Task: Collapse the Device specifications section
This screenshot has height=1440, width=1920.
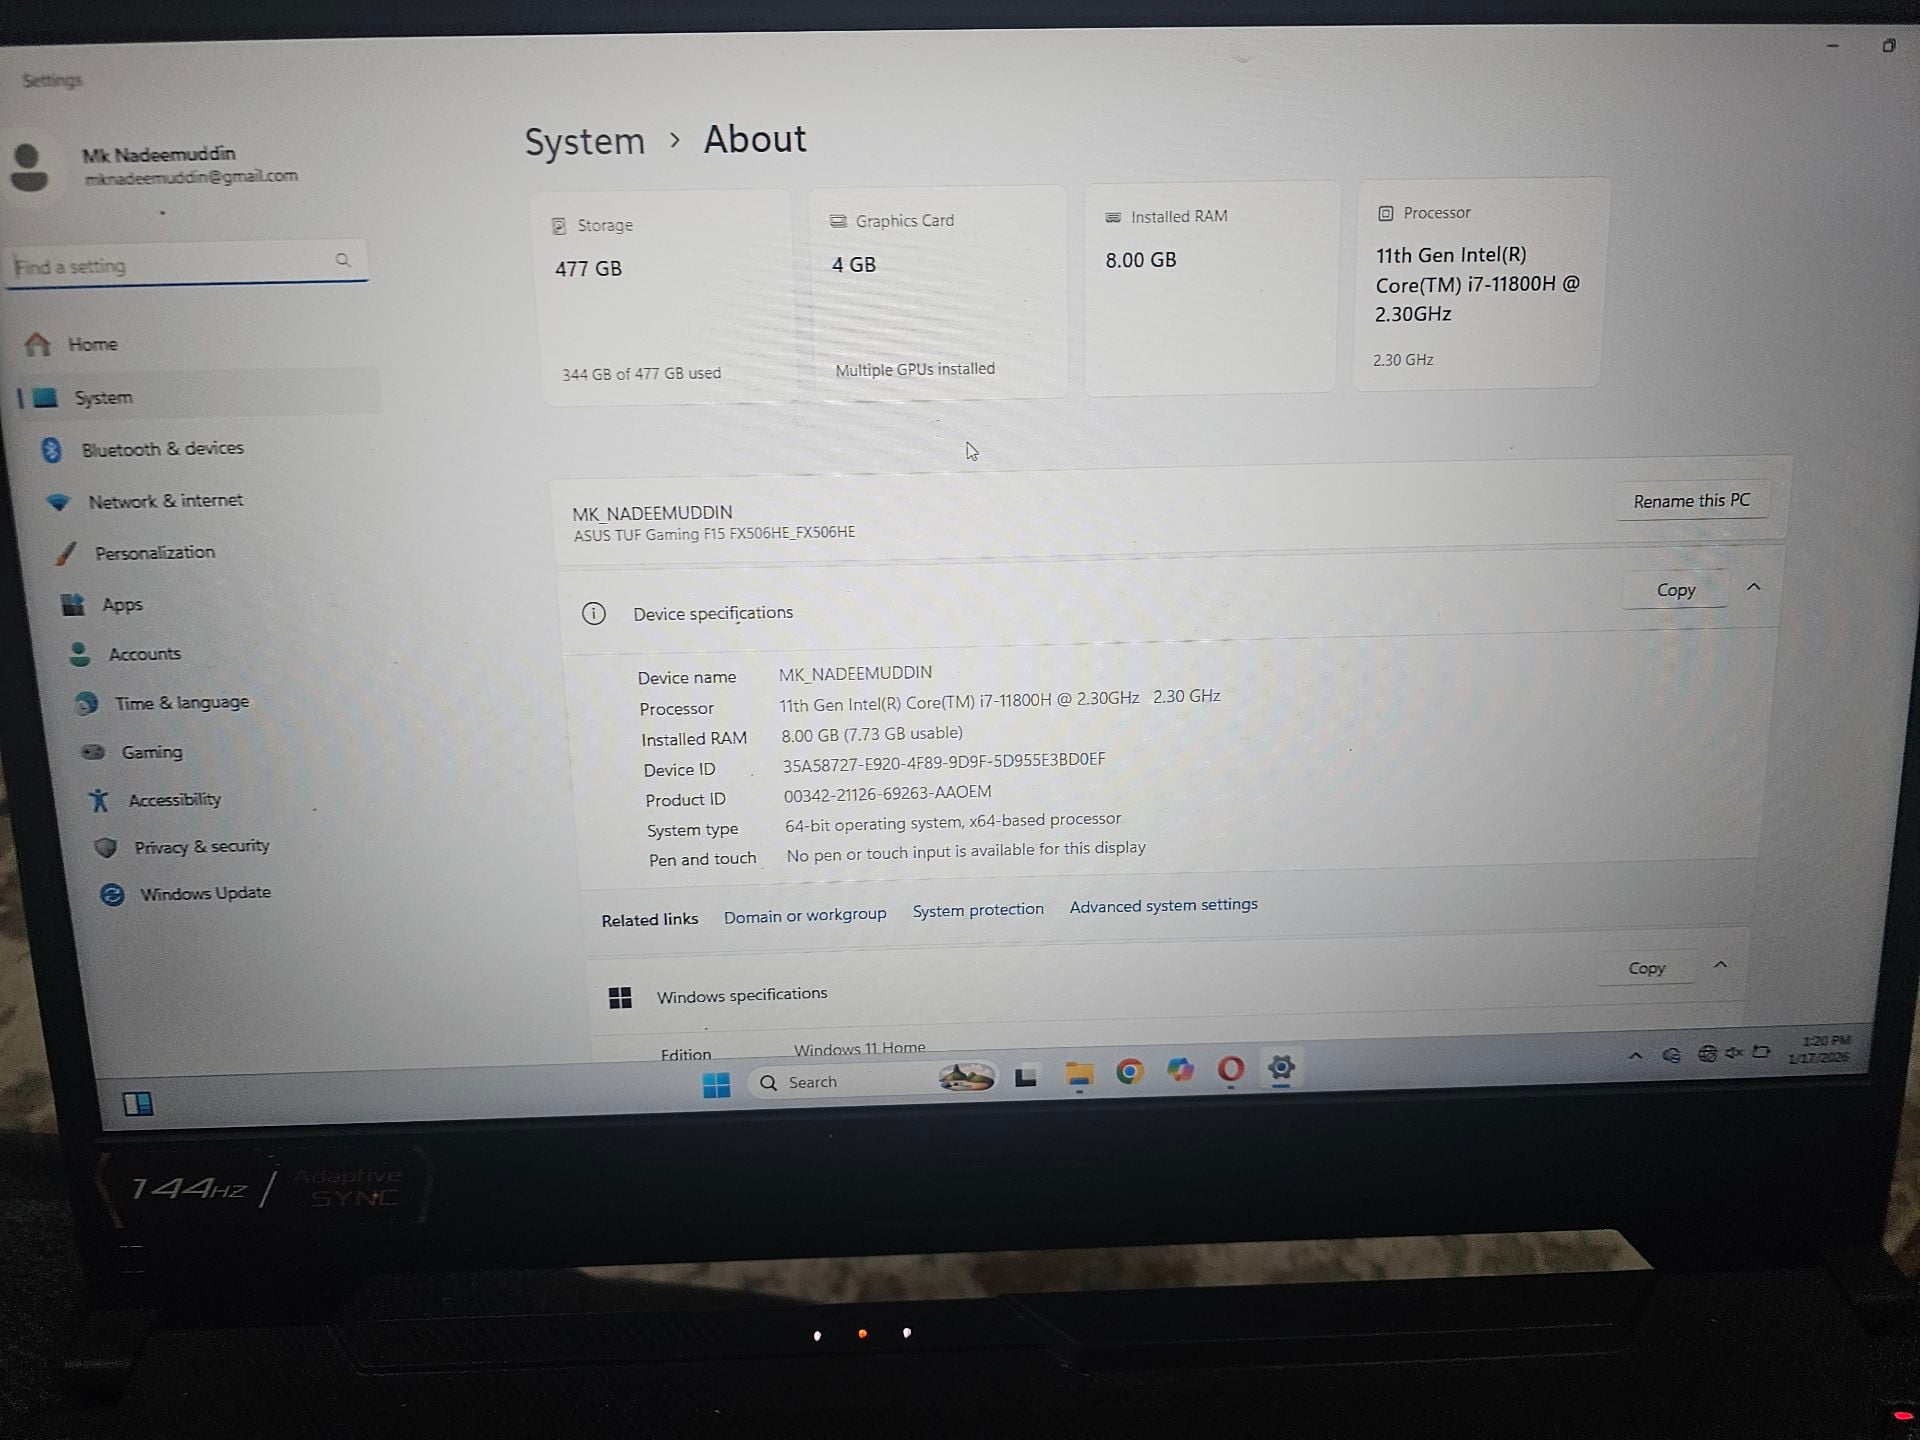Action: coord(1753,587)
